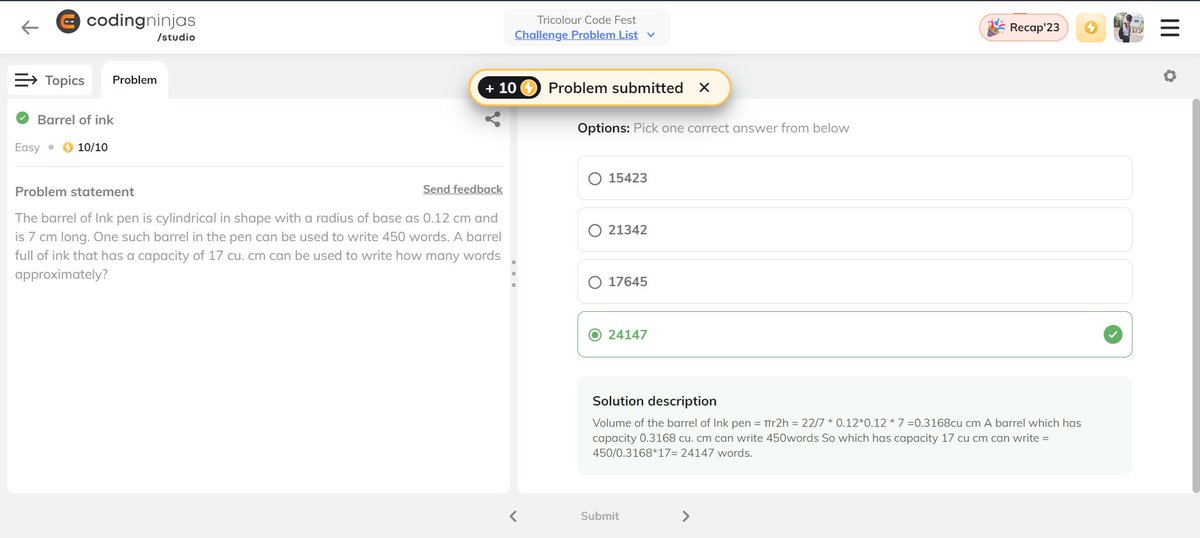The width and height of the screenshot is (1200, 538).
Task: Click the panel divider drag handle dots
Action: click(514, 274)
